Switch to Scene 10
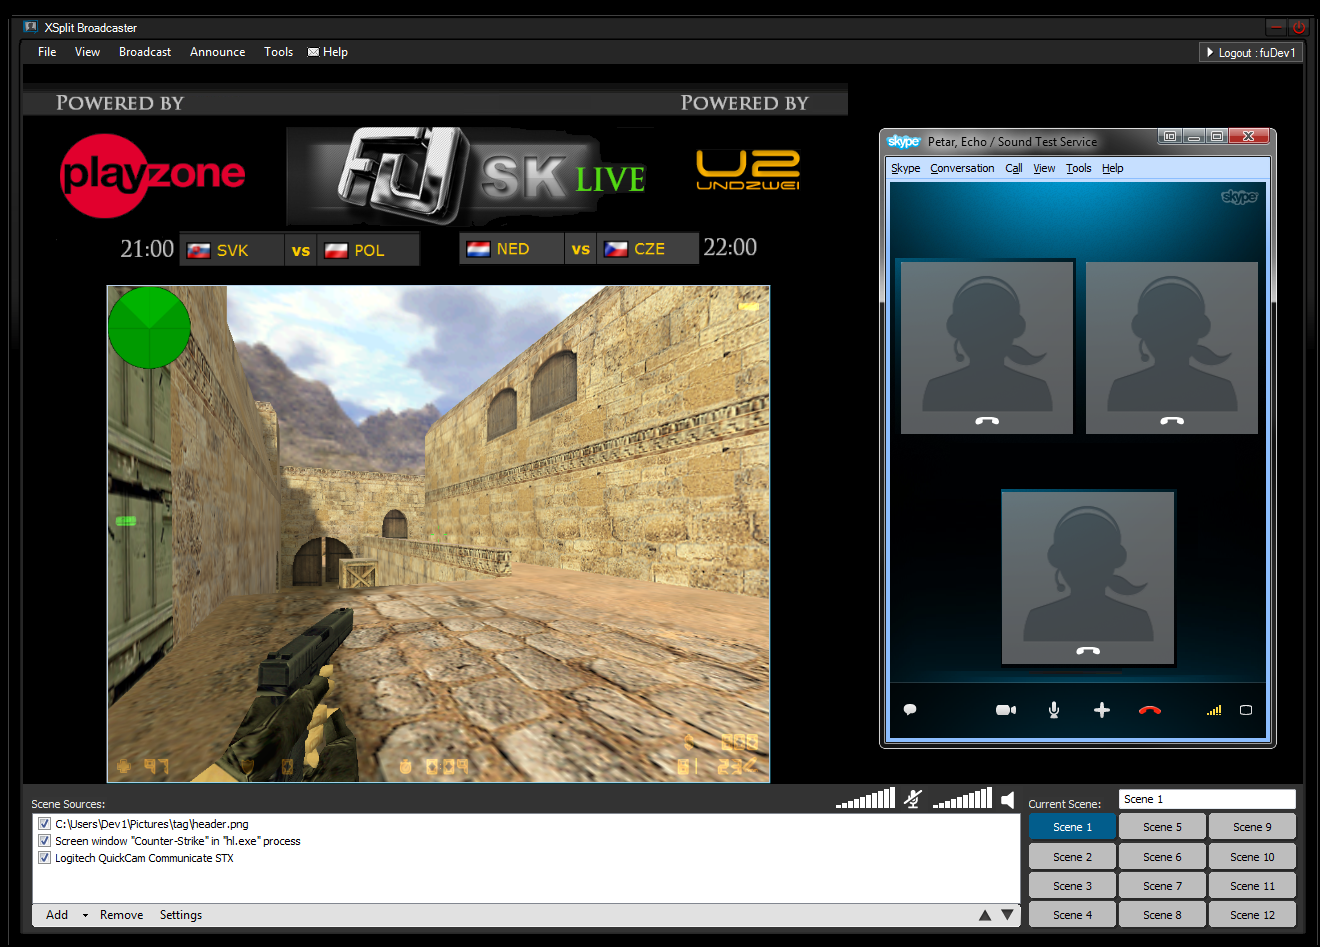 point(1252,857)
